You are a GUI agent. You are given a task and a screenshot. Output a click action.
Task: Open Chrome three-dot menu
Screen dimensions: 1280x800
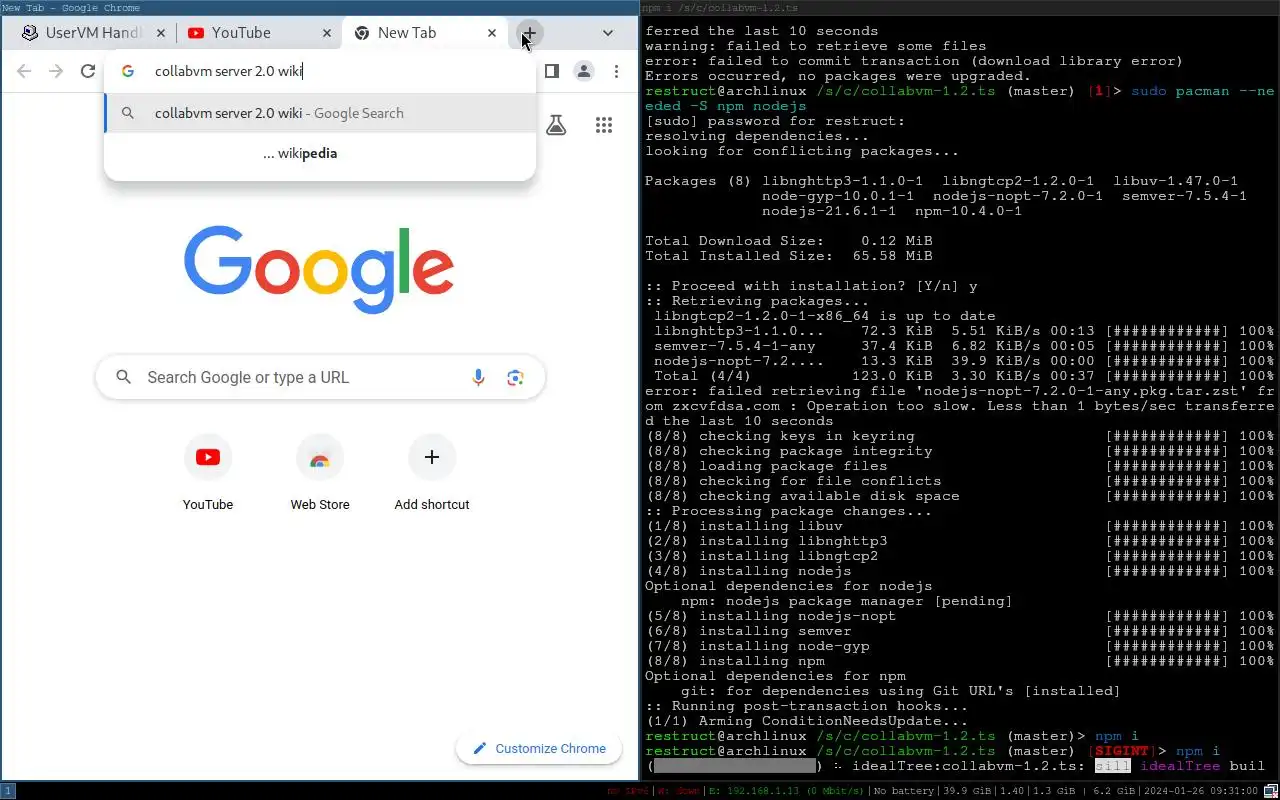617,71
